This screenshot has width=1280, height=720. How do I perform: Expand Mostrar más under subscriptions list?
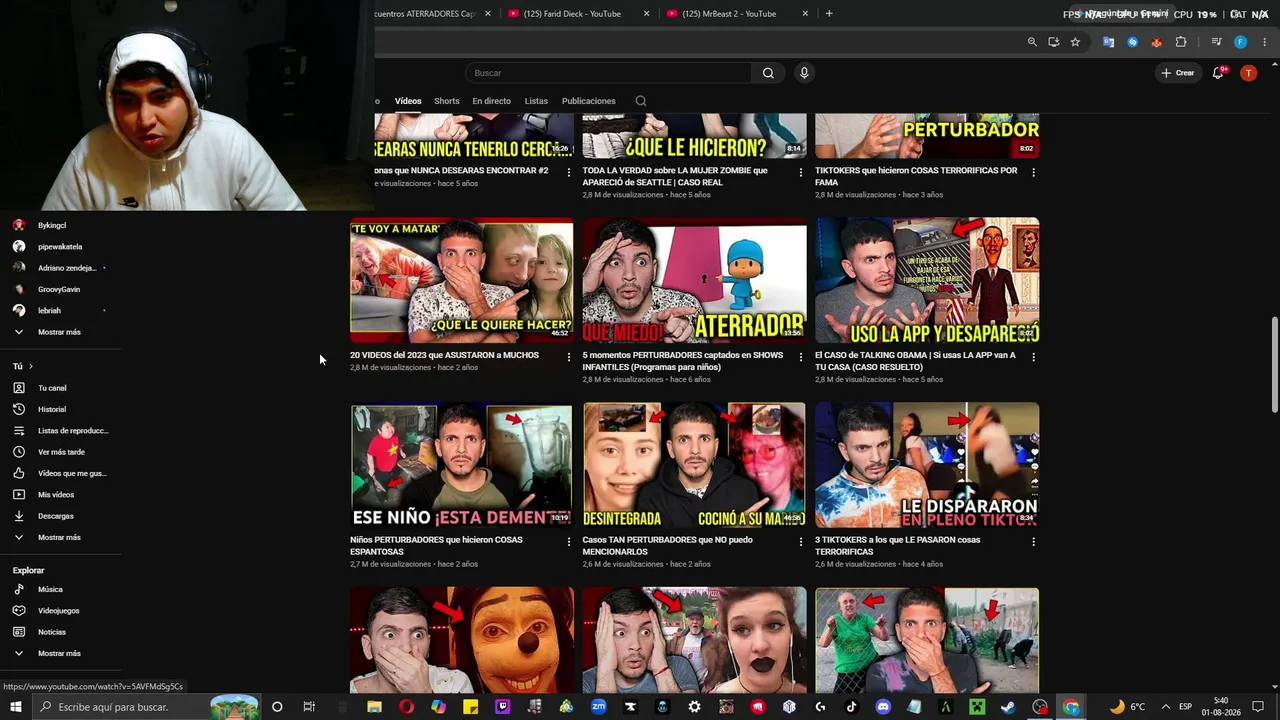(59, 332)
